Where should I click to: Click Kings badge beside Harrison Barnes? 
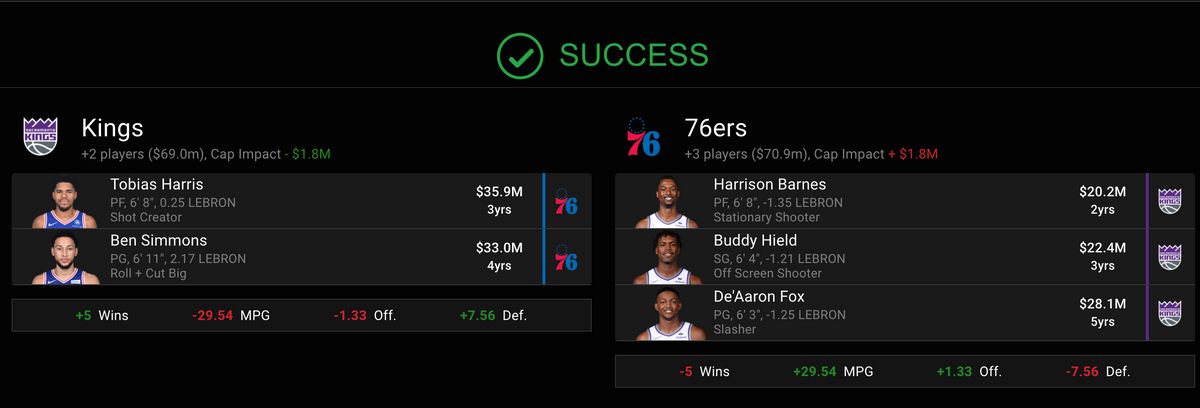(x=1169, y=201)
